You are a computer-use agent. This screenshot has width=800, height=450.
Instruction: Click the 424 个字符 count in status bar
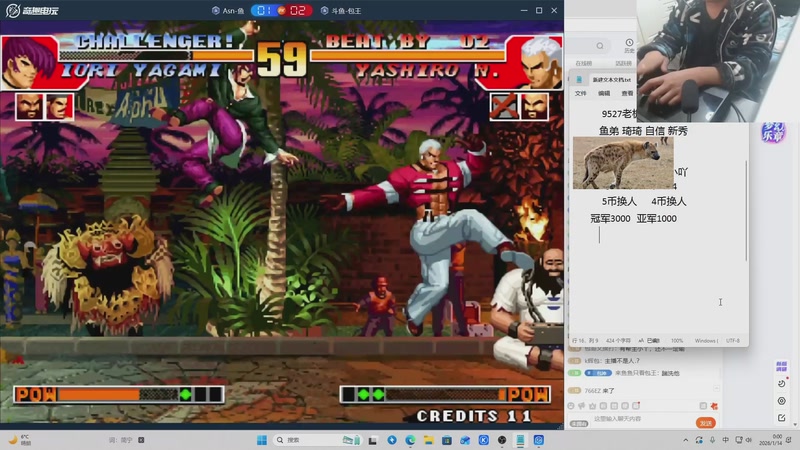(618, 340)
